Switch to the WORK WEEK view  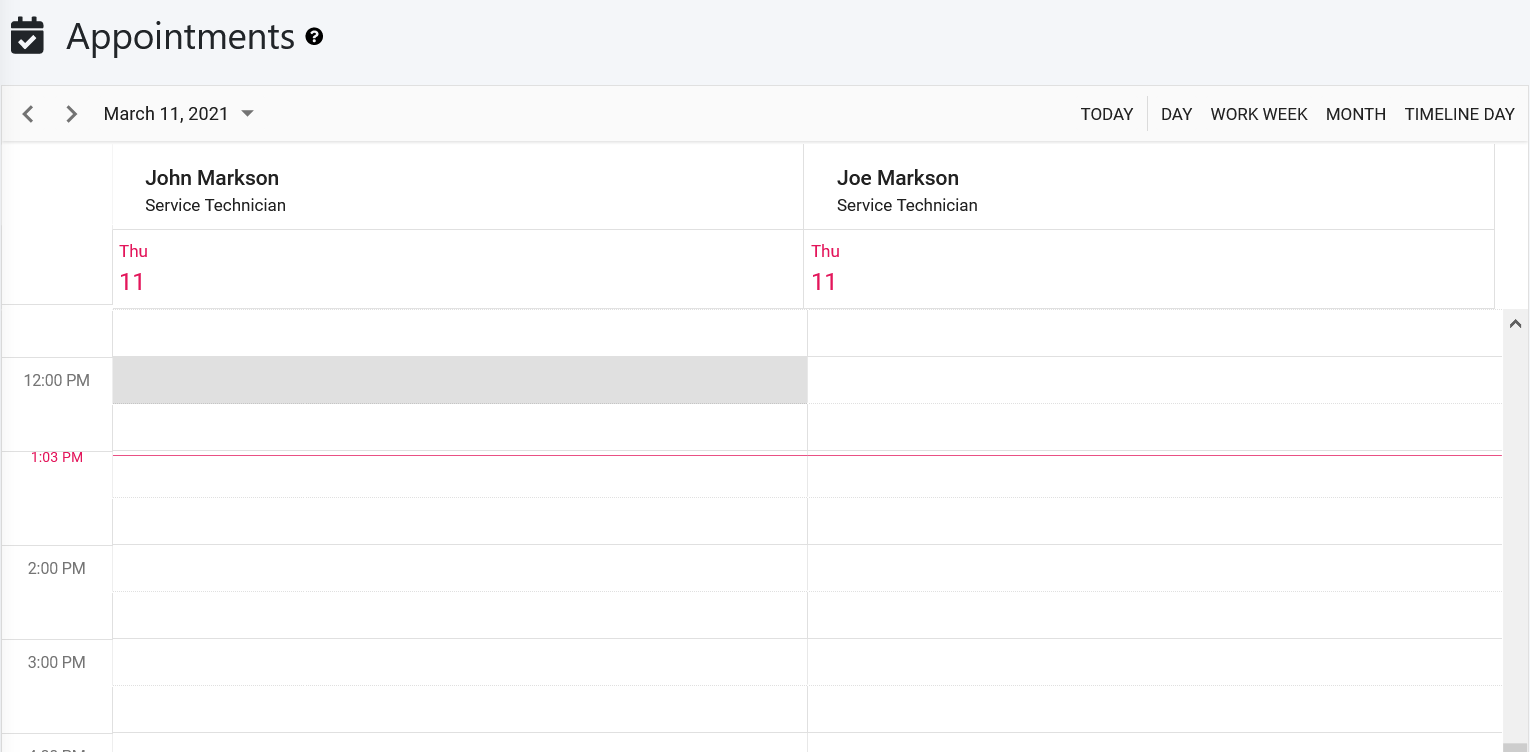click(x=1259, y=113)
